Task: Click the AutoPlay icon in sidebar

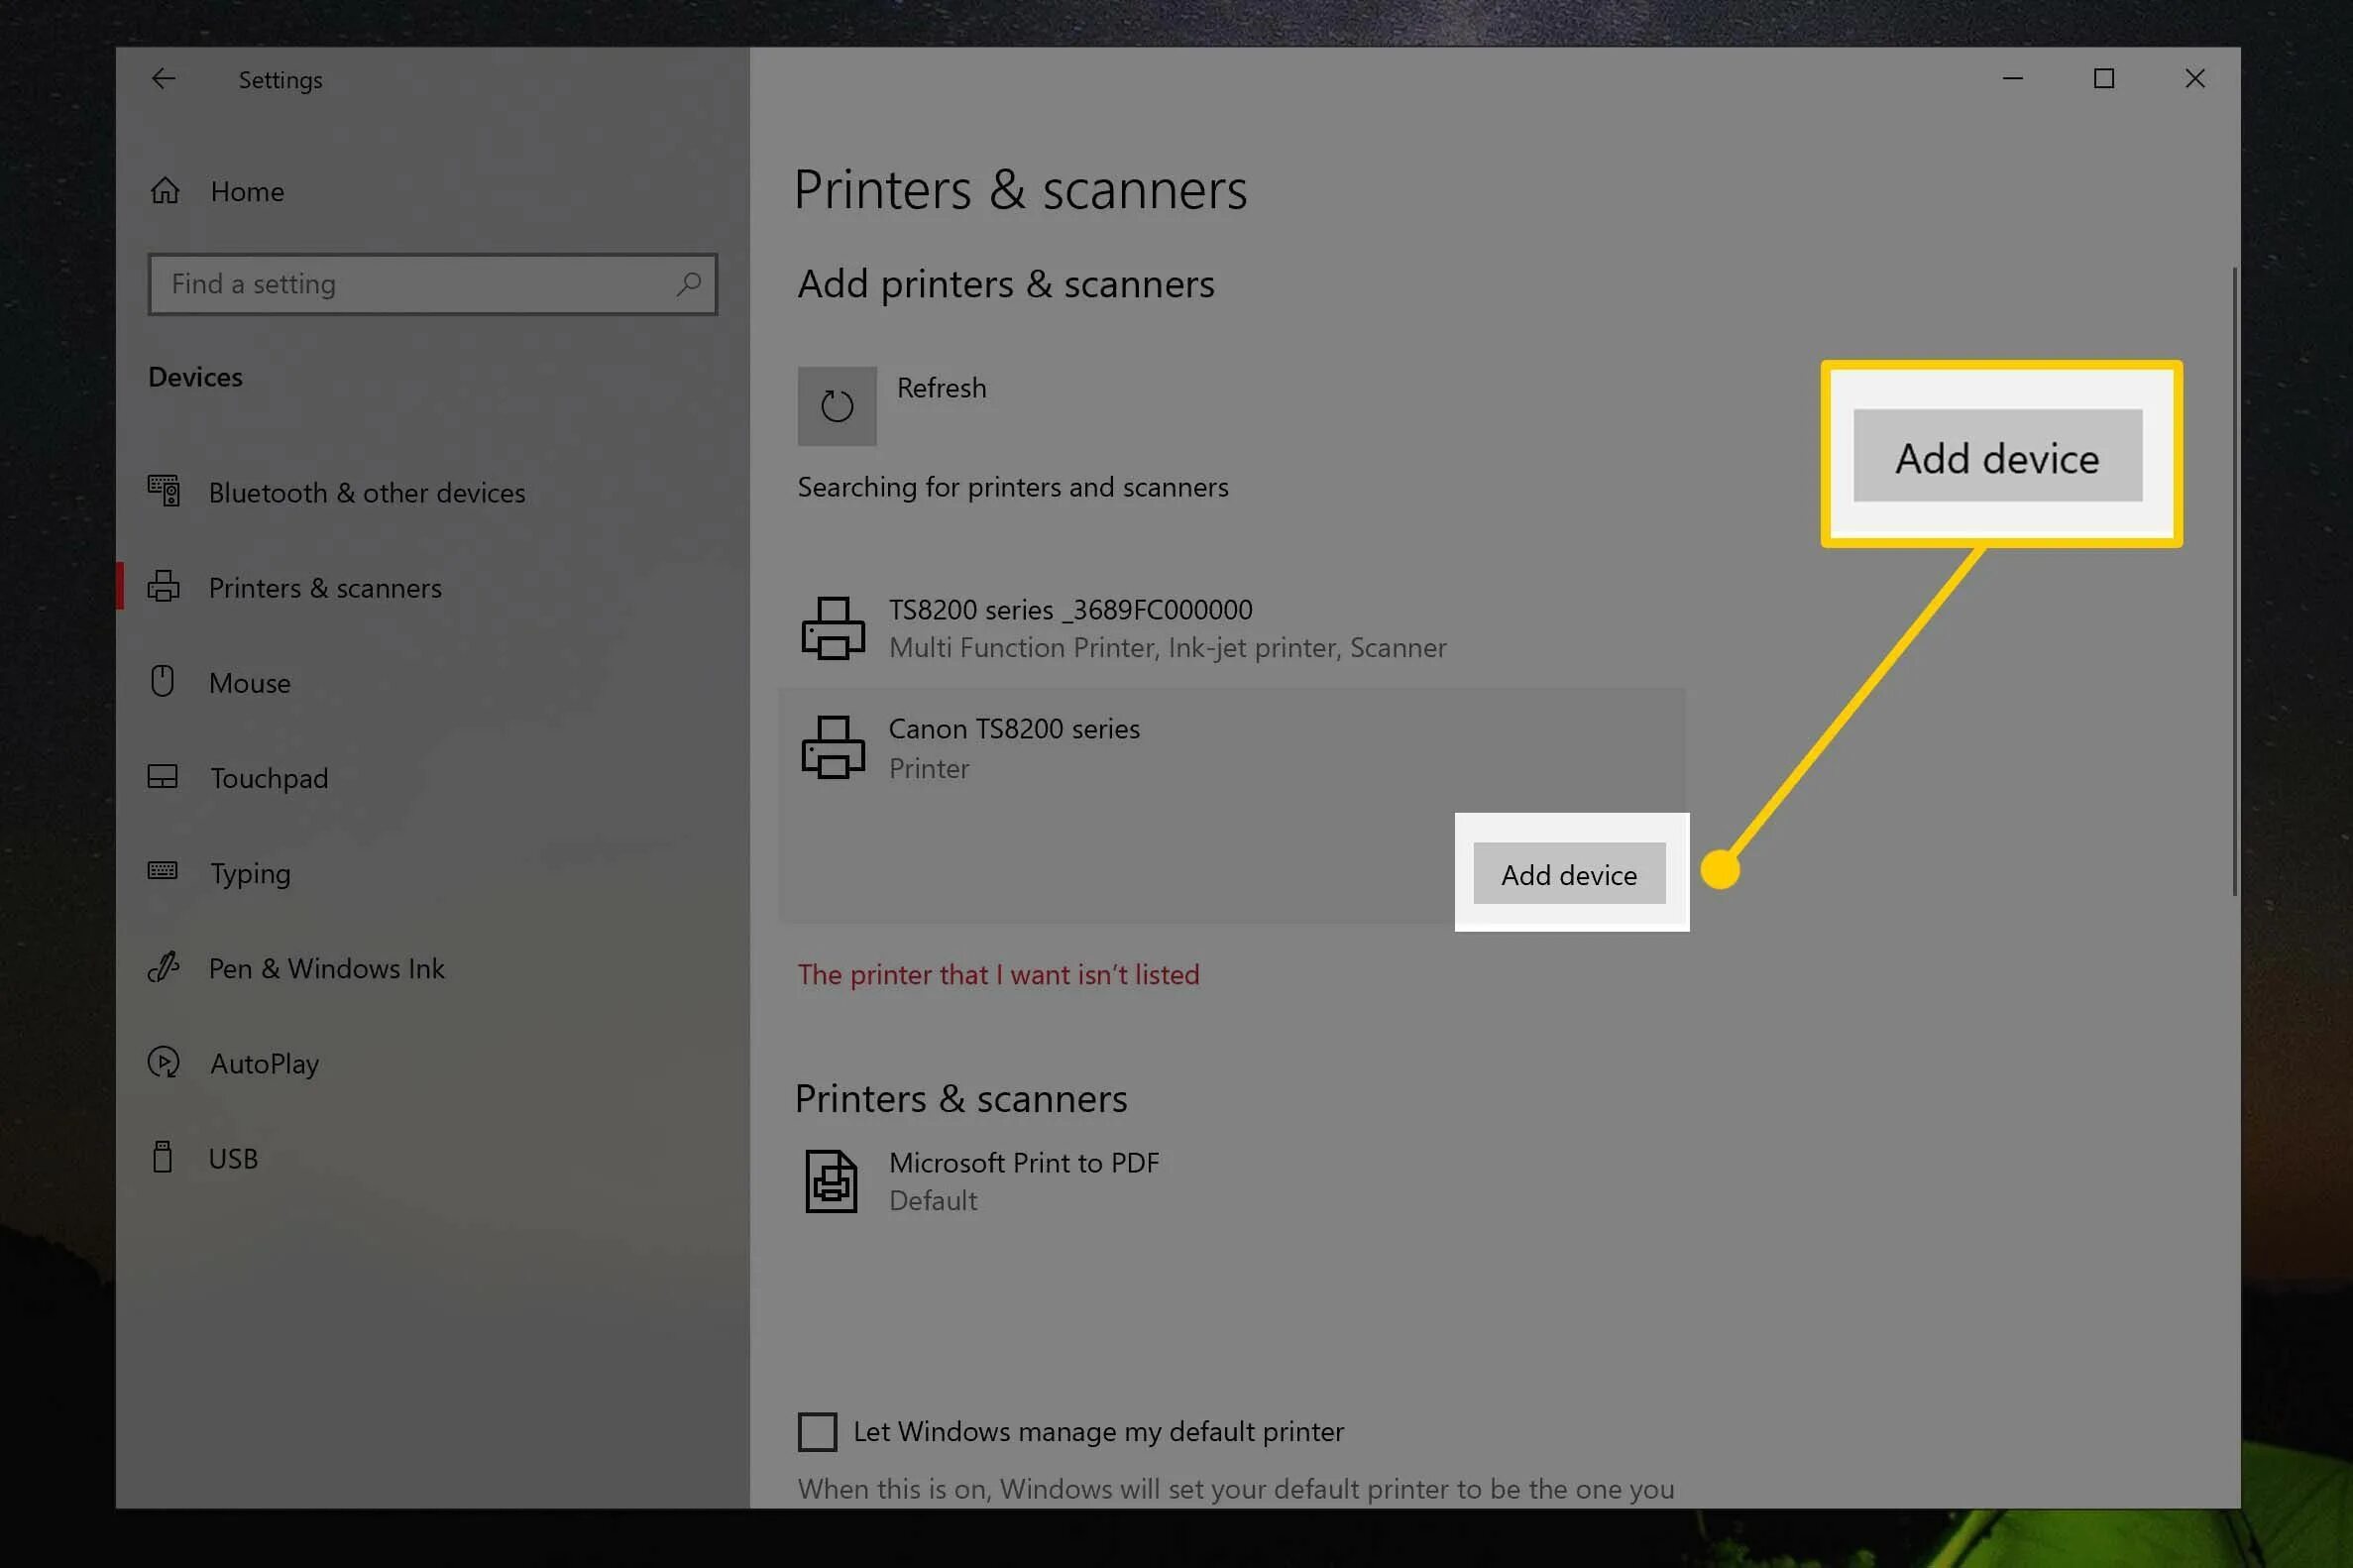Action: (163, 1062)
